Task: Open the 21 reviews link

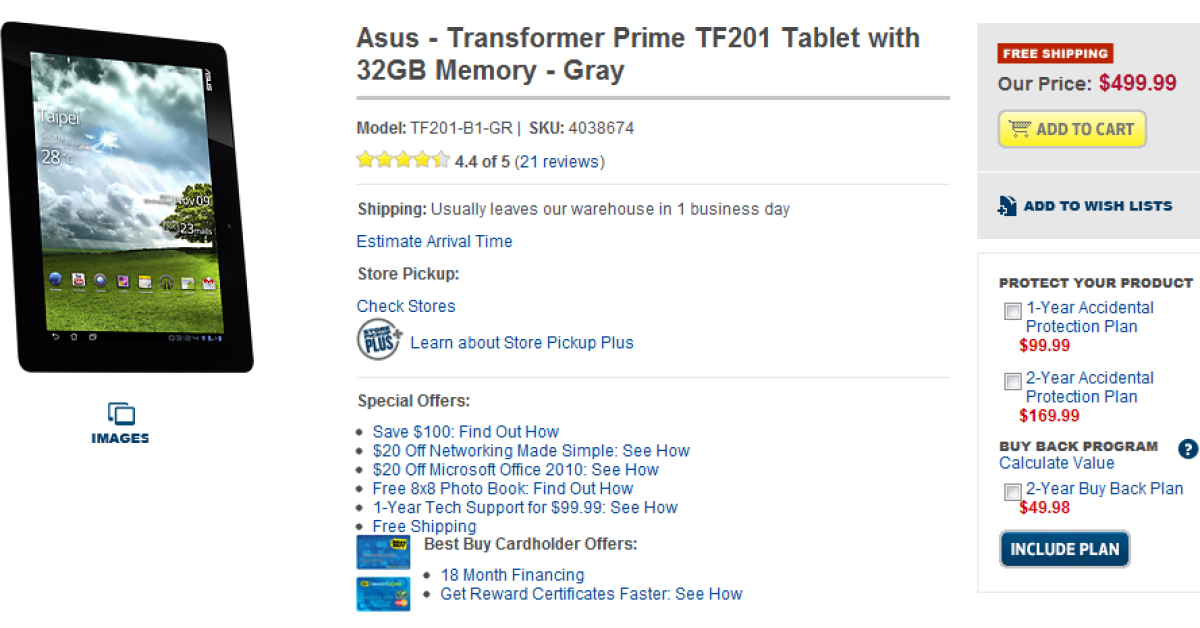Action: [x=559, y=161]
